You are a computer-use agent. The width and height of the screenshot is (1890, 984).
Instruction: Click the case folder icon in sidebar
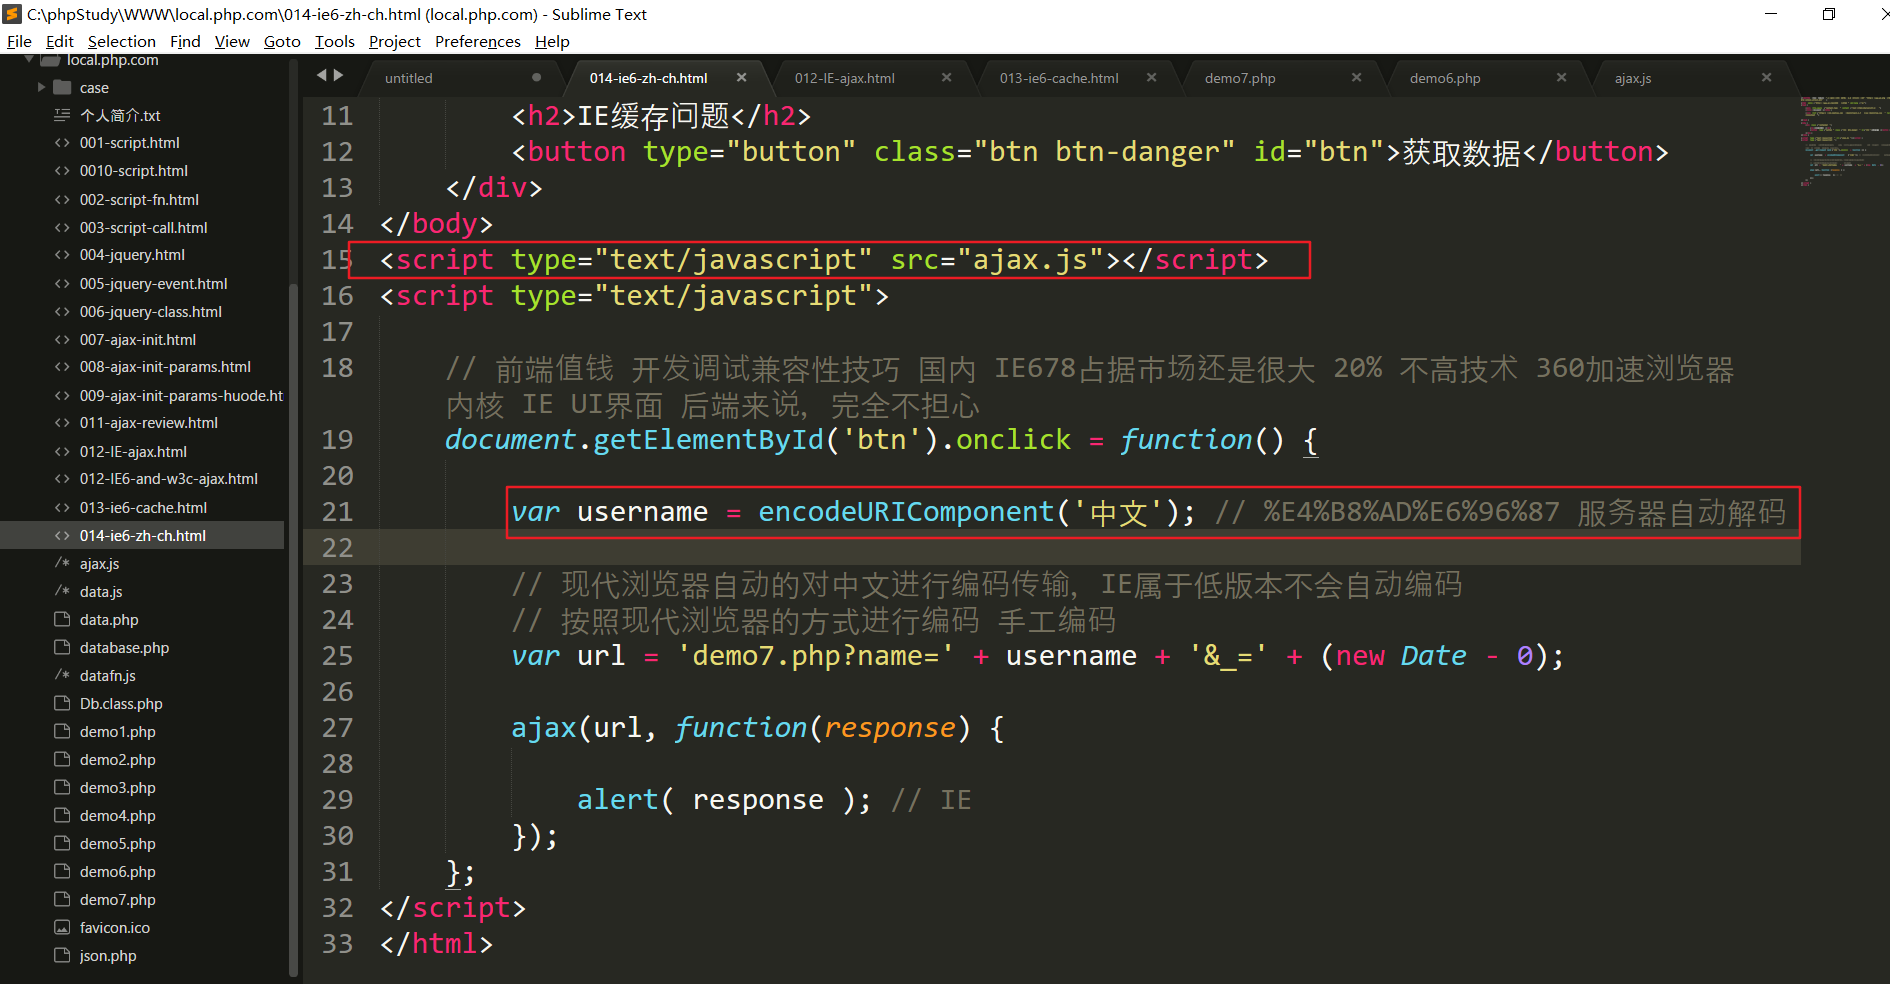(62, 88)
